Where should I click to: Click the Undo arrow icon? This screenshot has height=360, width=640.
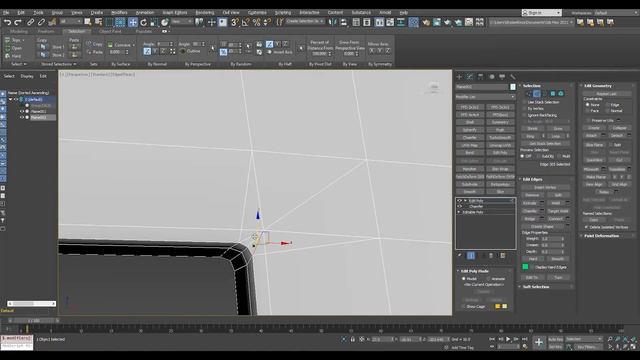pyautogui.click(x=7, y=22)
